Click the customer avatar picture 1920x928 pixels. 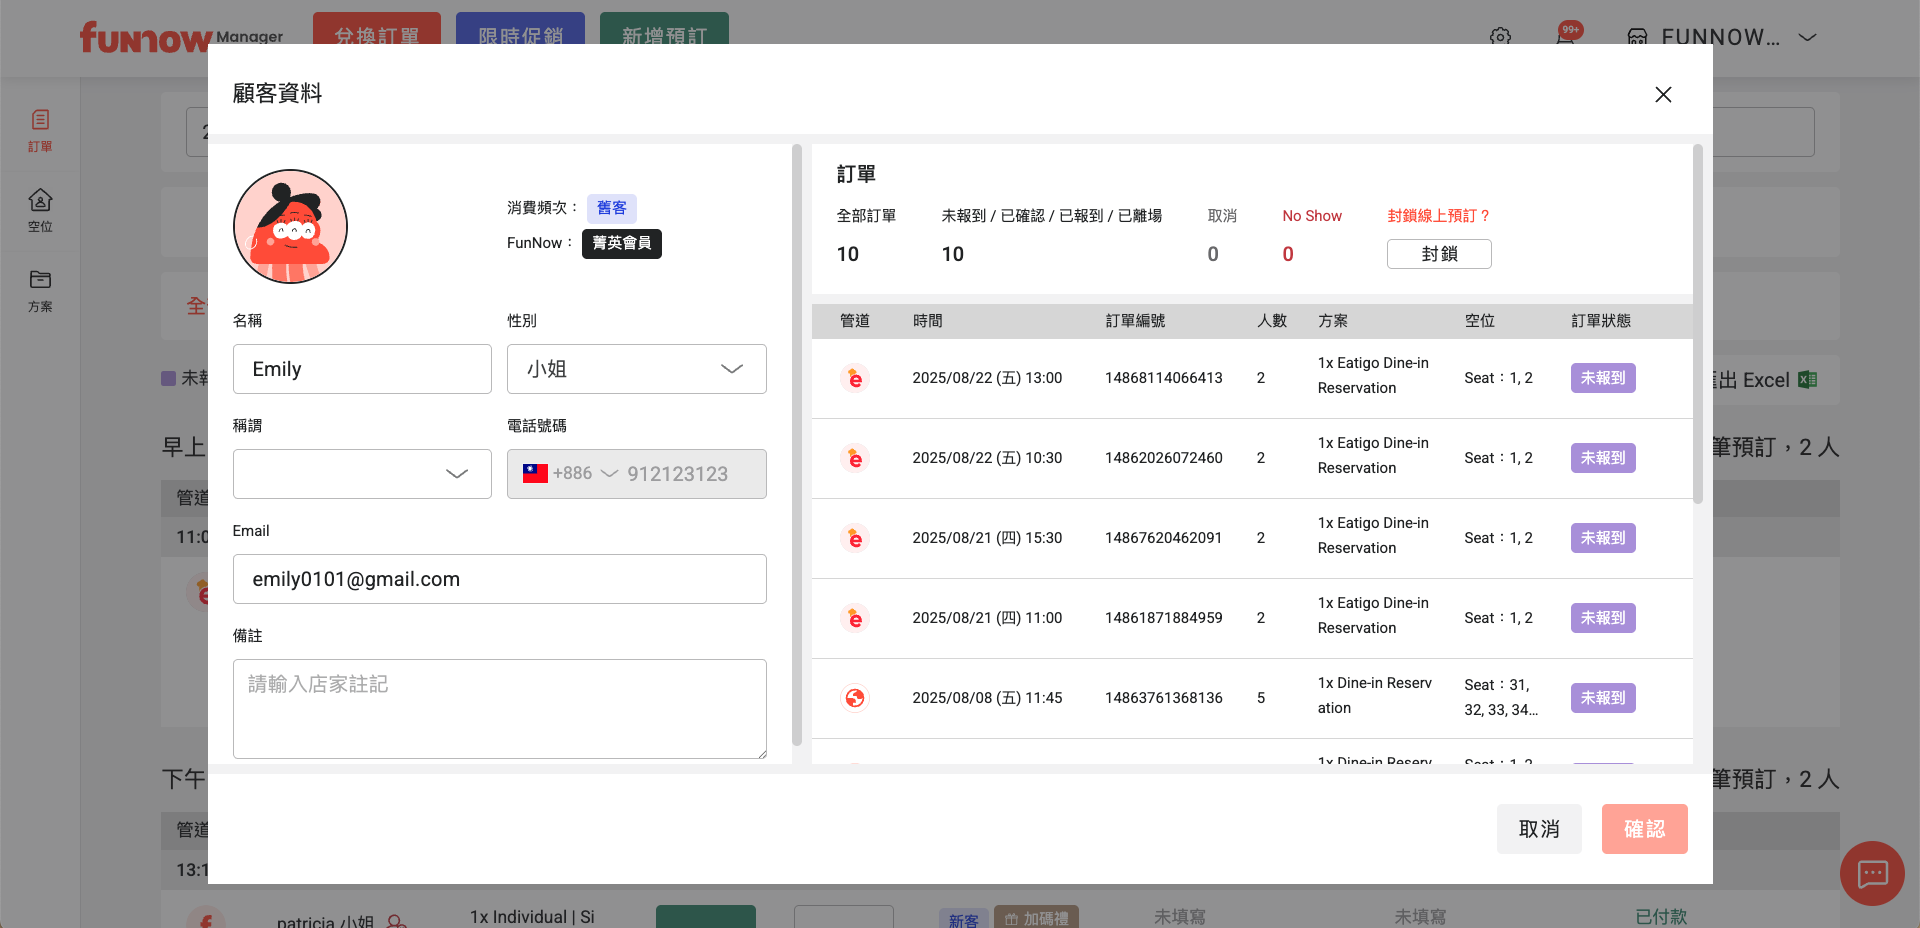pos(290,226)
